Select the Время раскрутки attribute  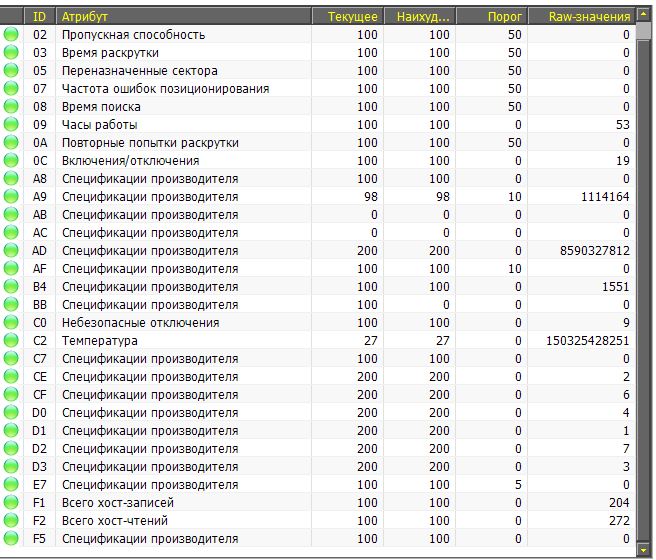click(x=110, y=53)
